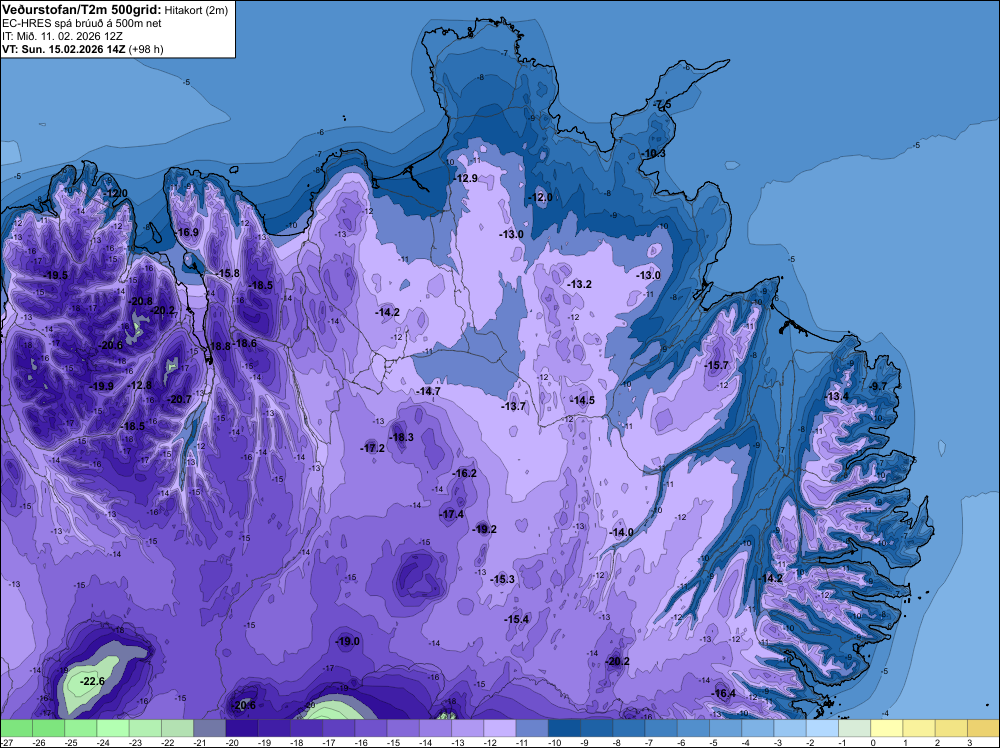The height and width of the screenshot is (748, 1000).
Task: Select the -13.4 temperature value
Action: (837, 396)
